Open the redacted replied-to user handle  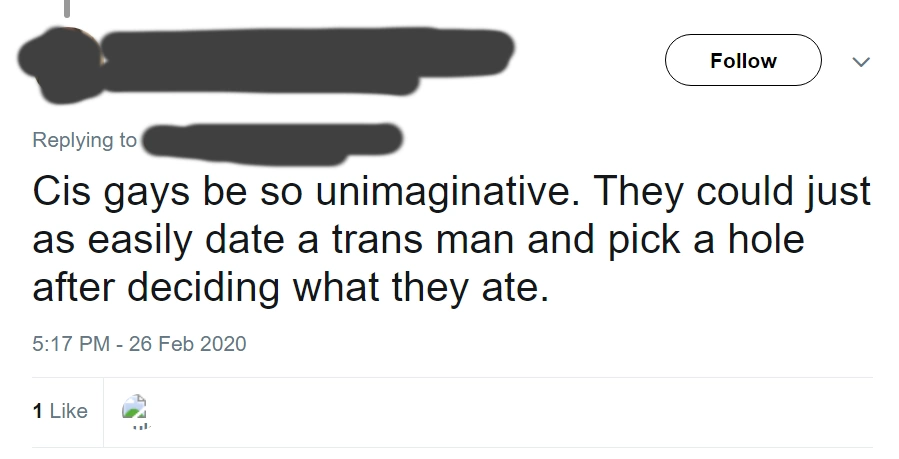pos(270,138)
